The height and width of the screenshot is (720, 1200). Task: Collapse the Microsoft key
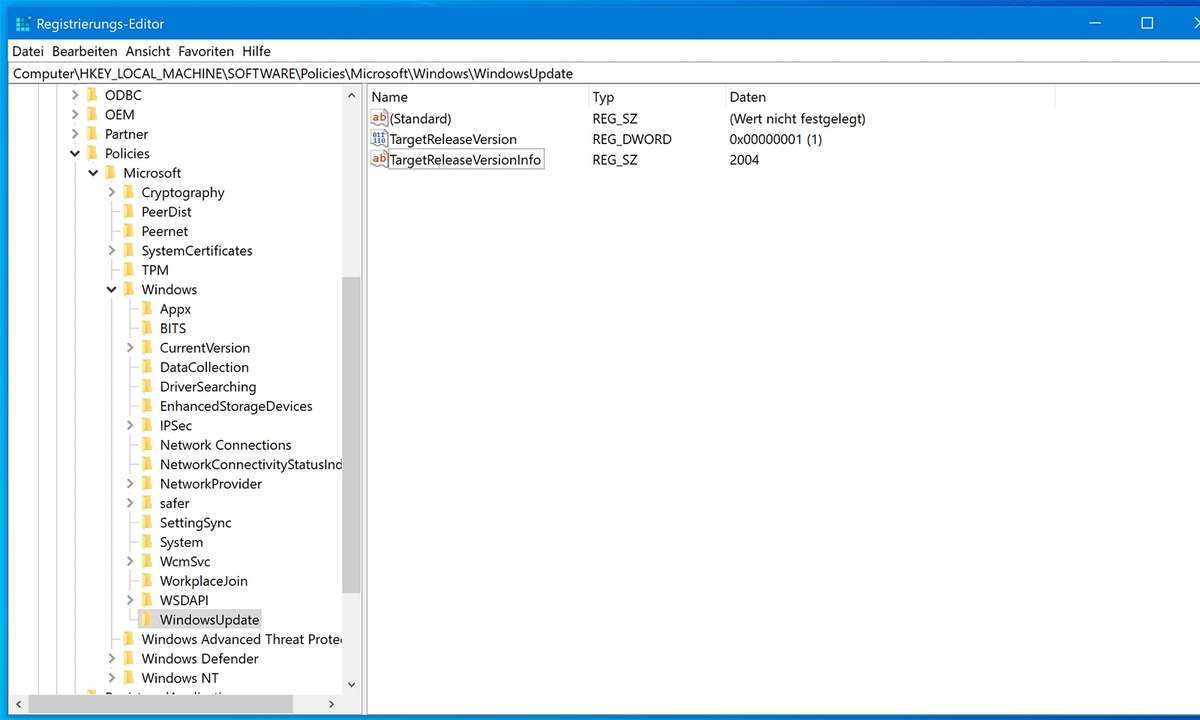(x=93, y=173)
